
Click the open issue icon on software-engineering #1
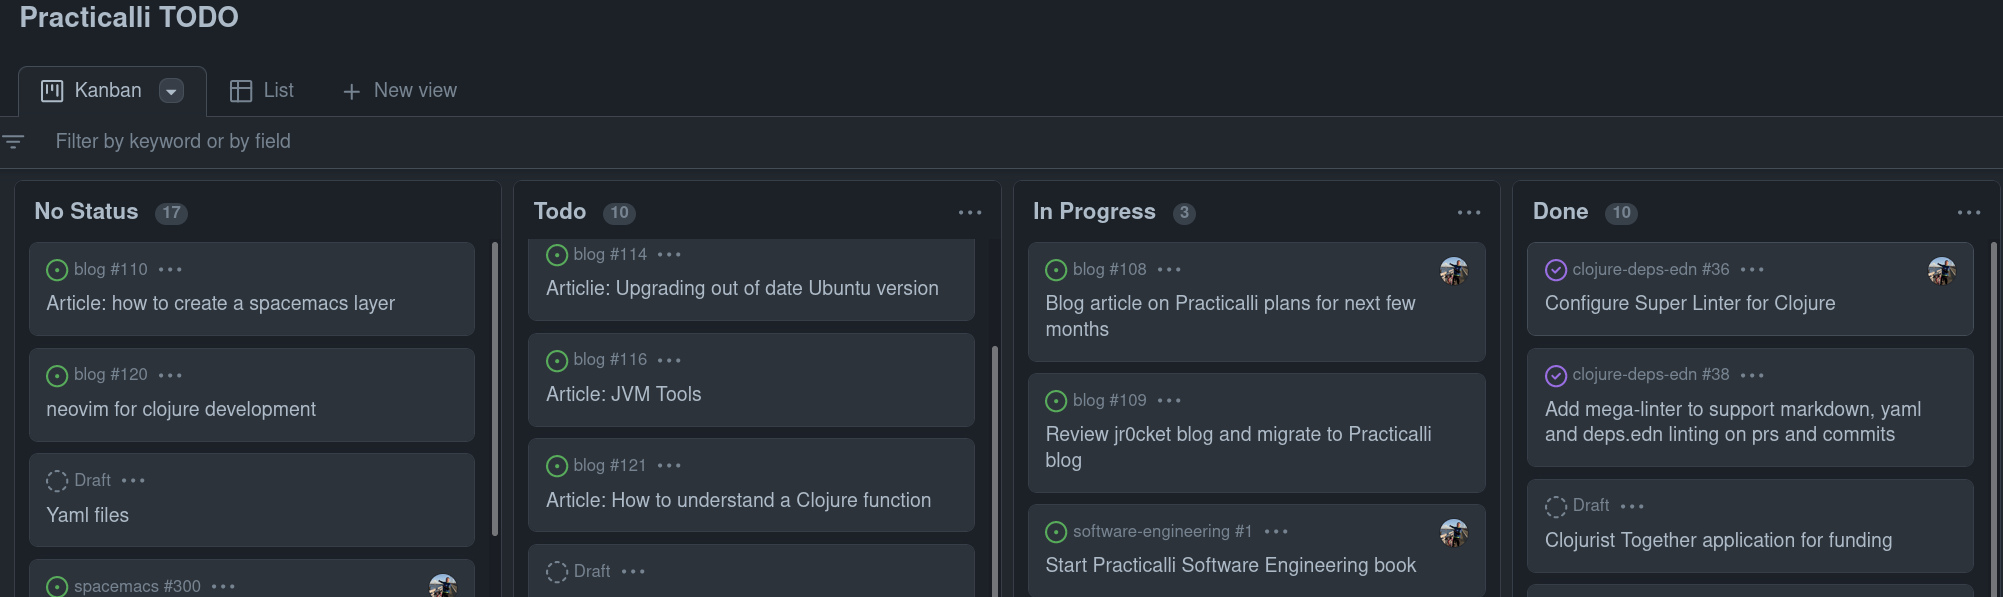coord(1056,532)
